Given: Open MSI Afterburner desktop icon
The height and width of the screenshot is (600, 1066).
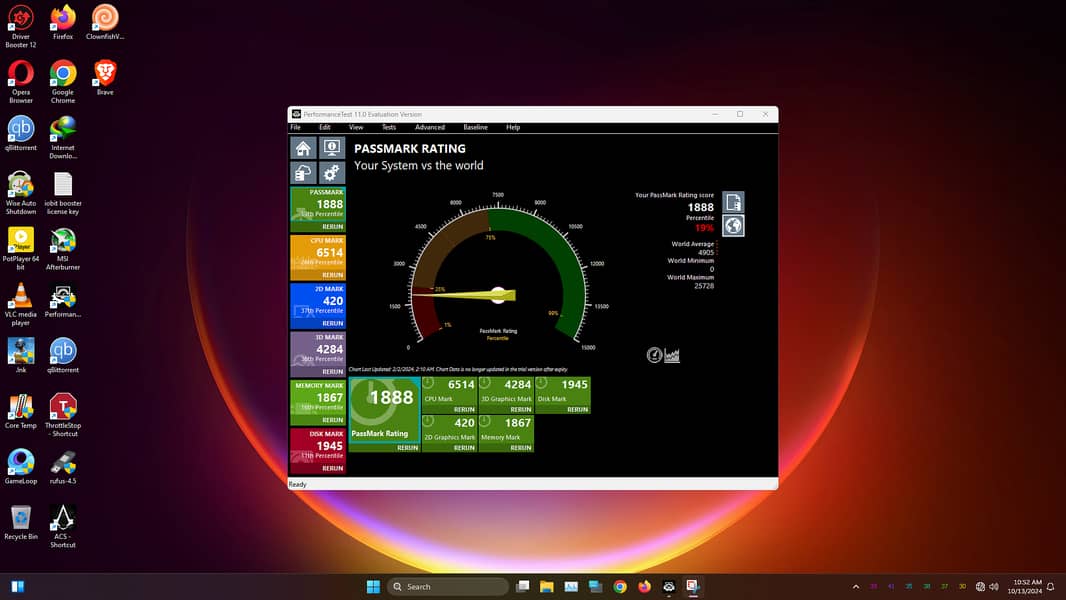Looking at the screenshot, I should (x=63, y=249).
